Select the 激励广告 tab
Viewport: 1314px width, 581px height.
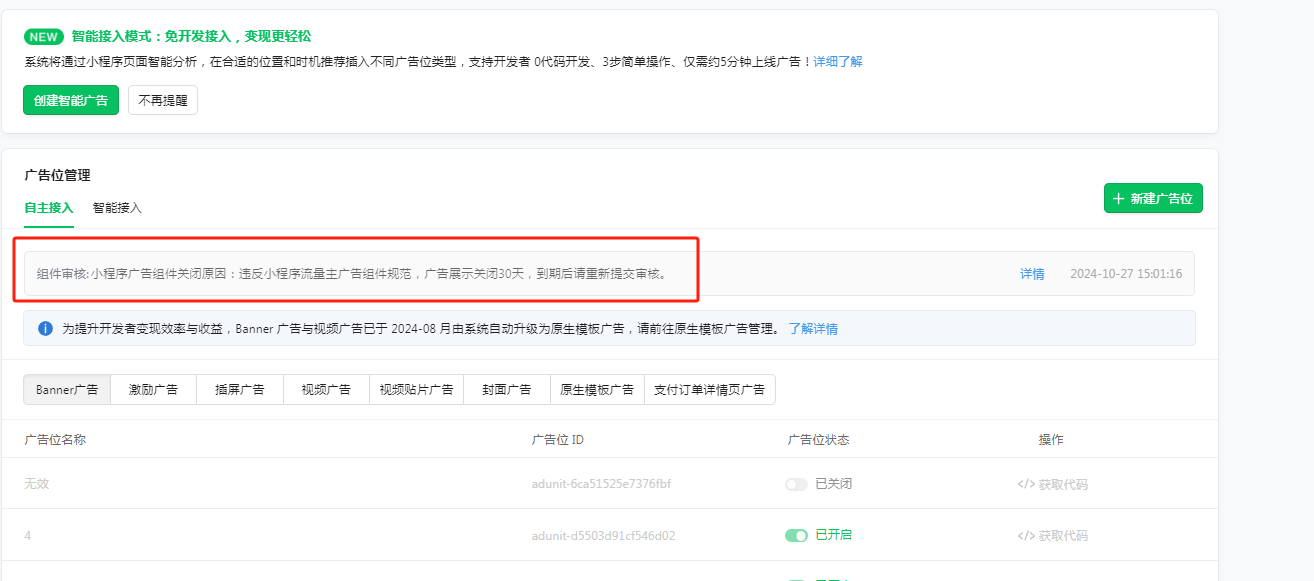(x=153, y=390)
